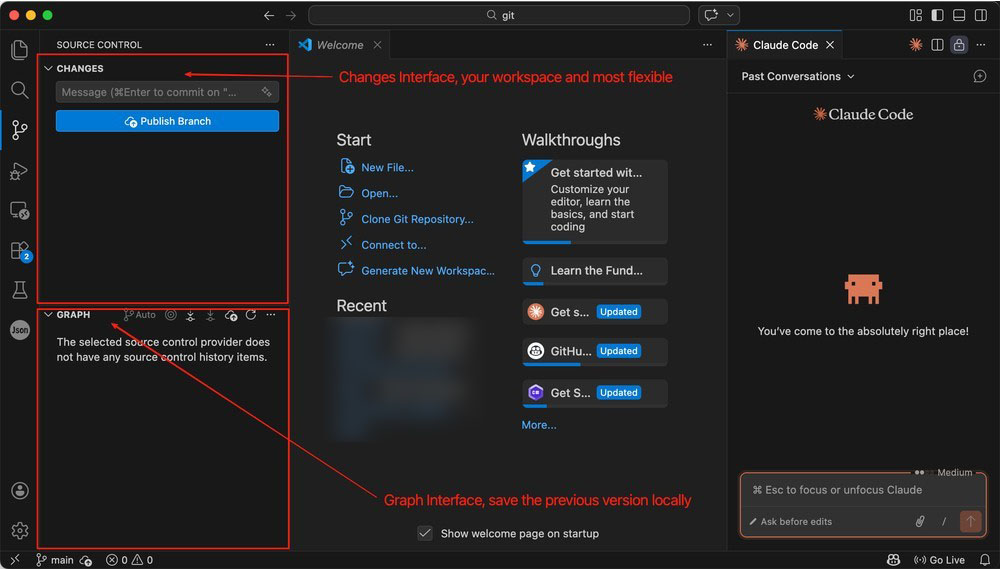
Task: Close the Claude Code tab
Action: (x=830, y=45)
